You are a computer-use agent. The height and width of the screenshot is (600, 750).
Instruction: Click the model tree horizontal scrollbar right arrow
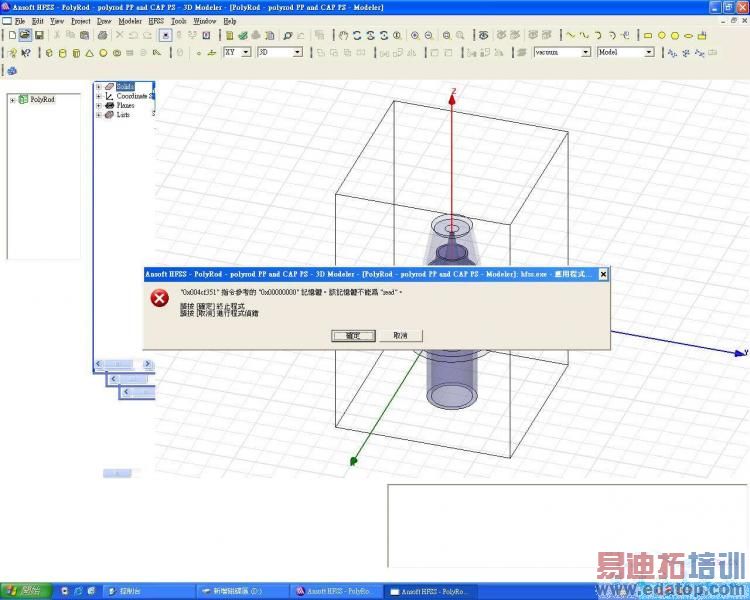[148, 364]
